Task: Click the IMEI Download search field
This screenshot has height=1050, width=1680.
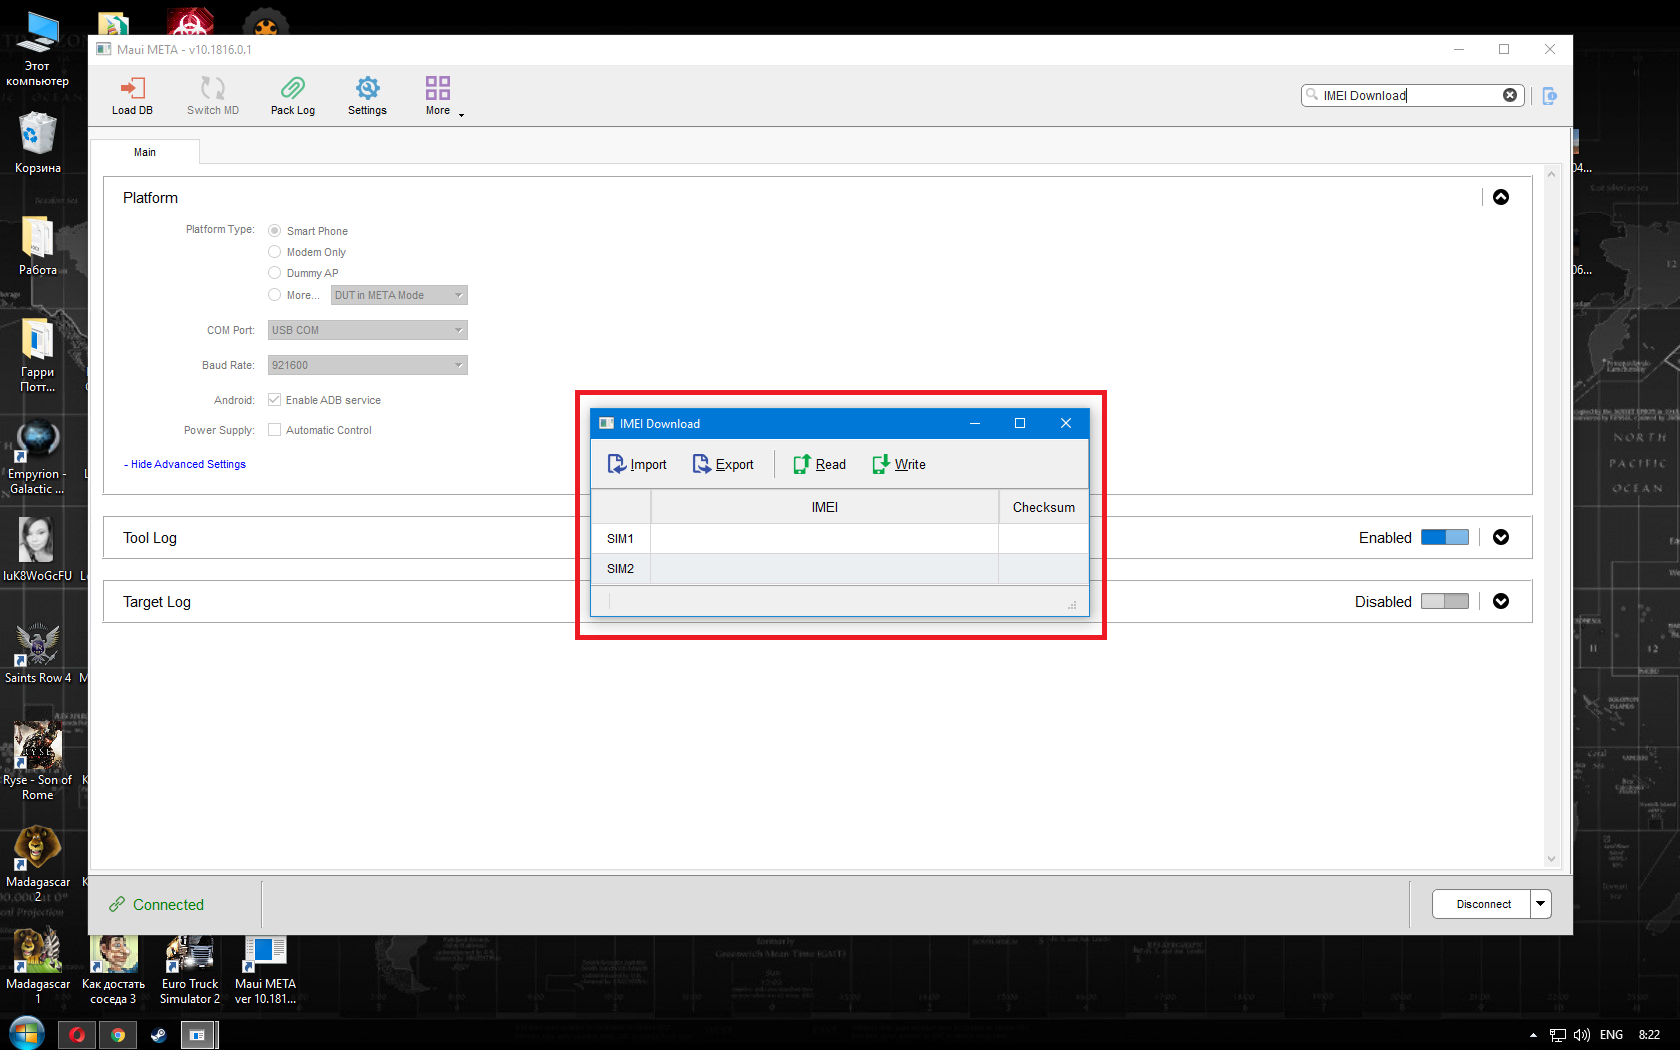Action: tap(1411, 95)
